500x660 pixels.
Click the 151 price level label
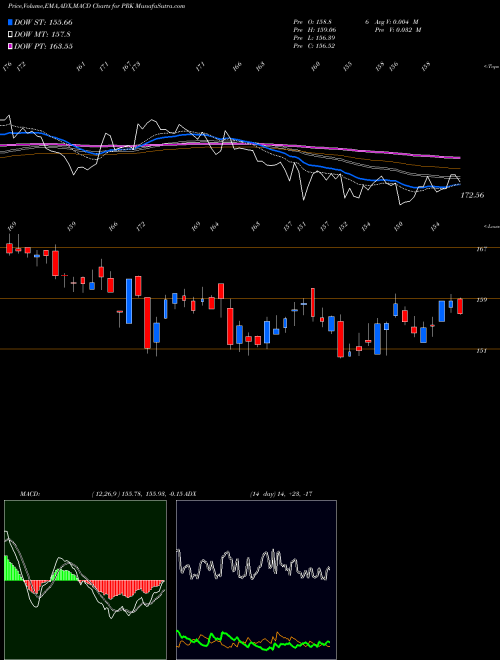click(481, 350)
